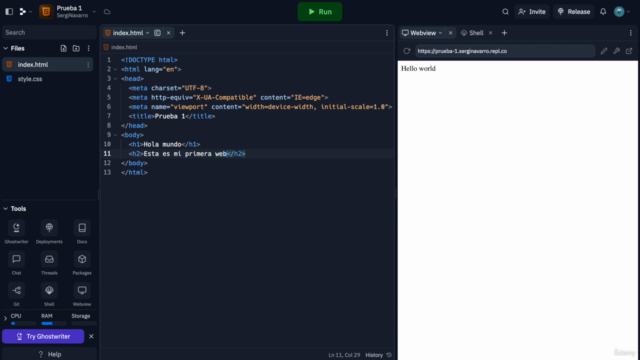Create a new folder in Files
Screen dimensions: 640x360
click(76, 48)
